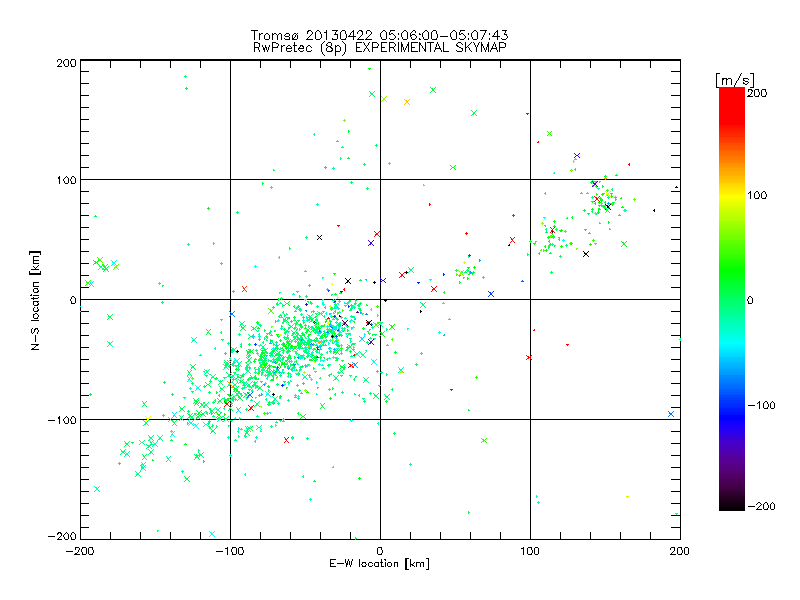Click the E-W axis '100' tick label
The image size is (800, 600).
(x=530, y=551)
